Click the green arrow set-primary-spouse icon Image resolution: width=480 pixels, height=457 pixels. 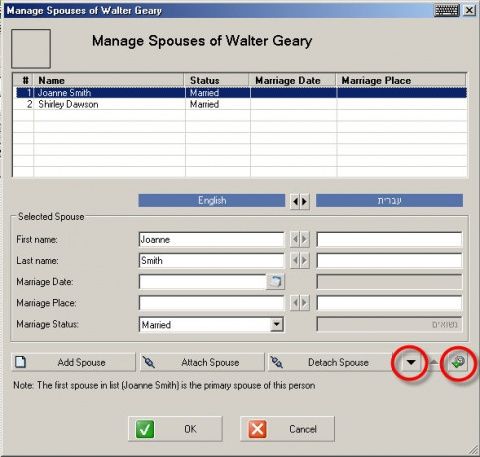pos(458,362)
